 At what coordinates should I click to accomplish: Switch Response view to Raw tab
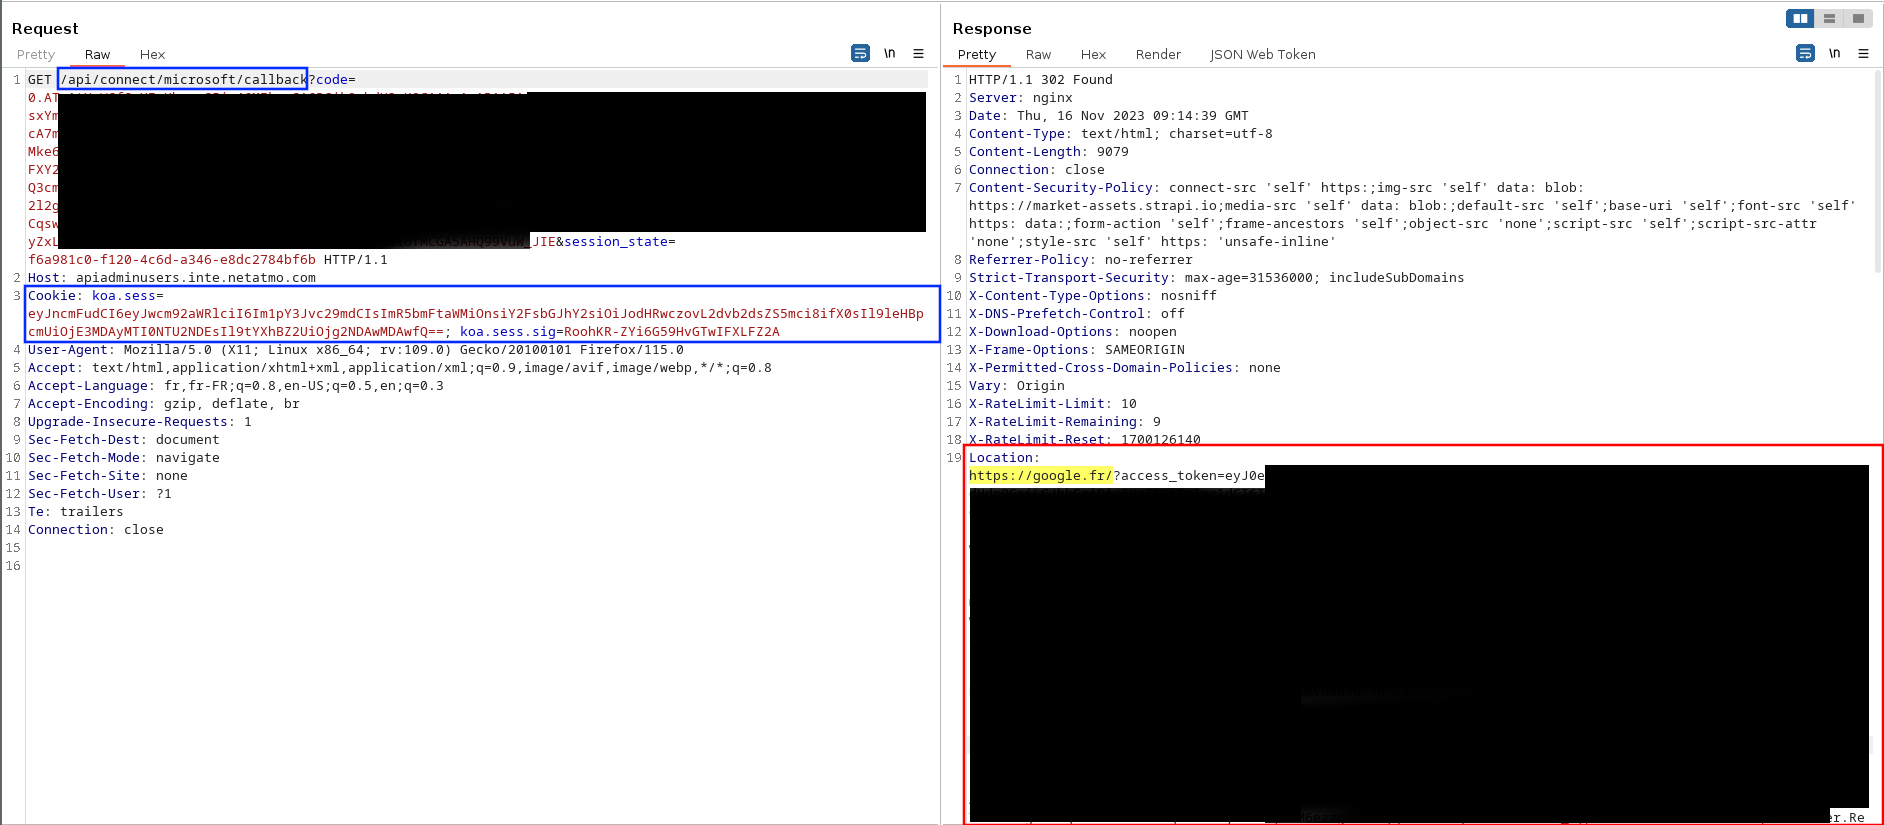click(x=1038, y=55)
